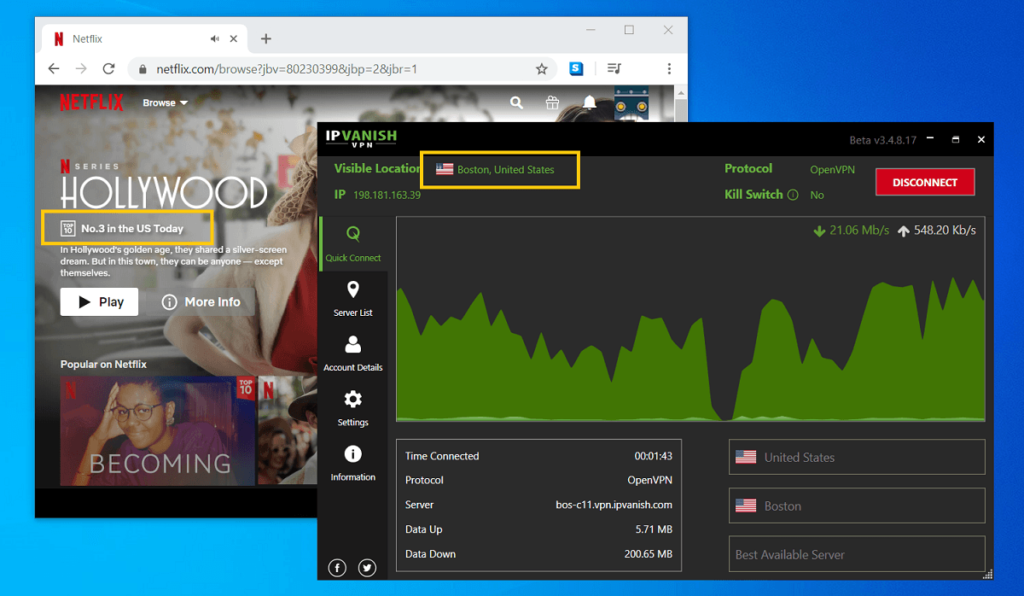Click server name bos-c11.vpn.ipvanish.com
This screenshot has width=1024, height=596.
614,505
